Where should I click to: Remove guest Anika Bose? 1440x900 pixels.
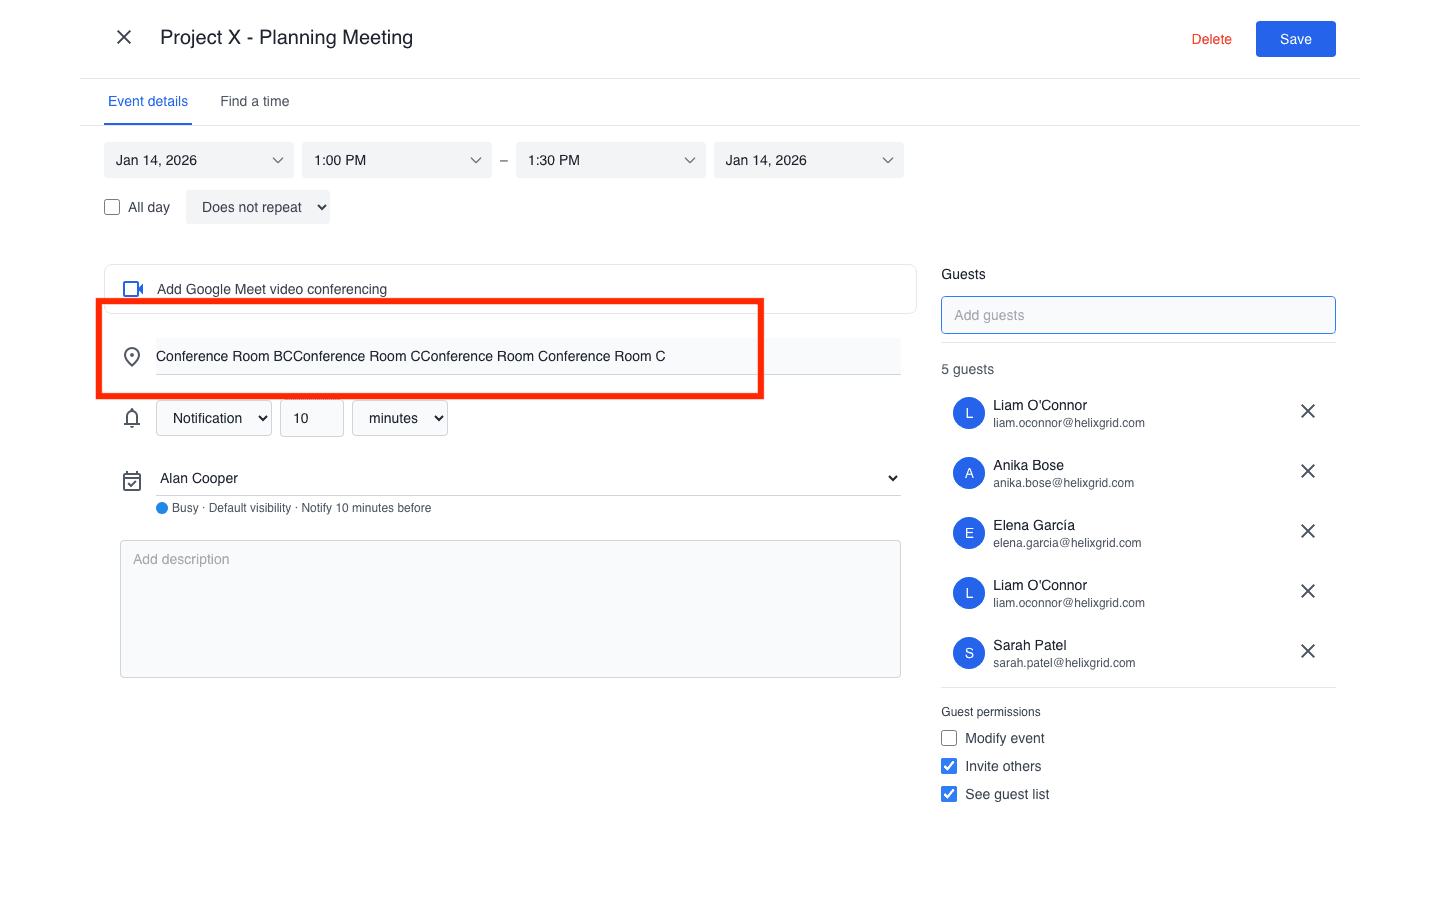tap(1307, 471)
